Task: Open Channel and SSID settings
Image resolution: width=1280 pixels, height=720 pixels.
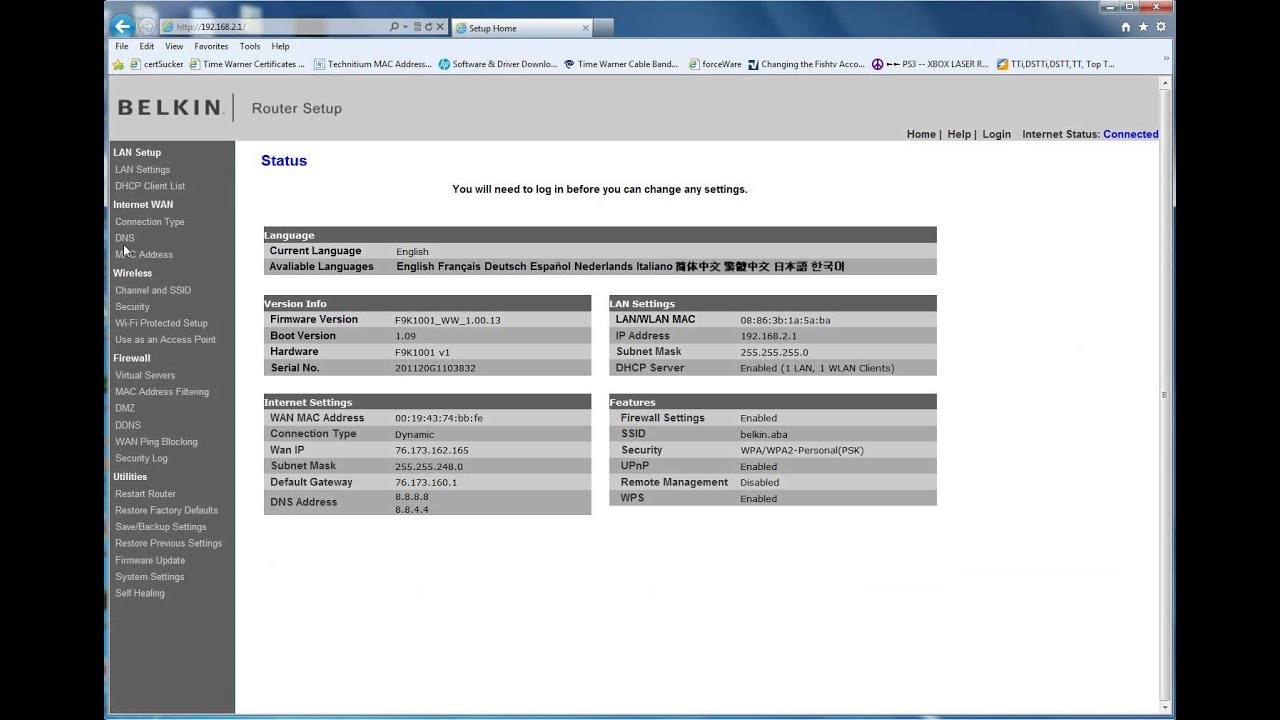Action: [x=153, y=290]
